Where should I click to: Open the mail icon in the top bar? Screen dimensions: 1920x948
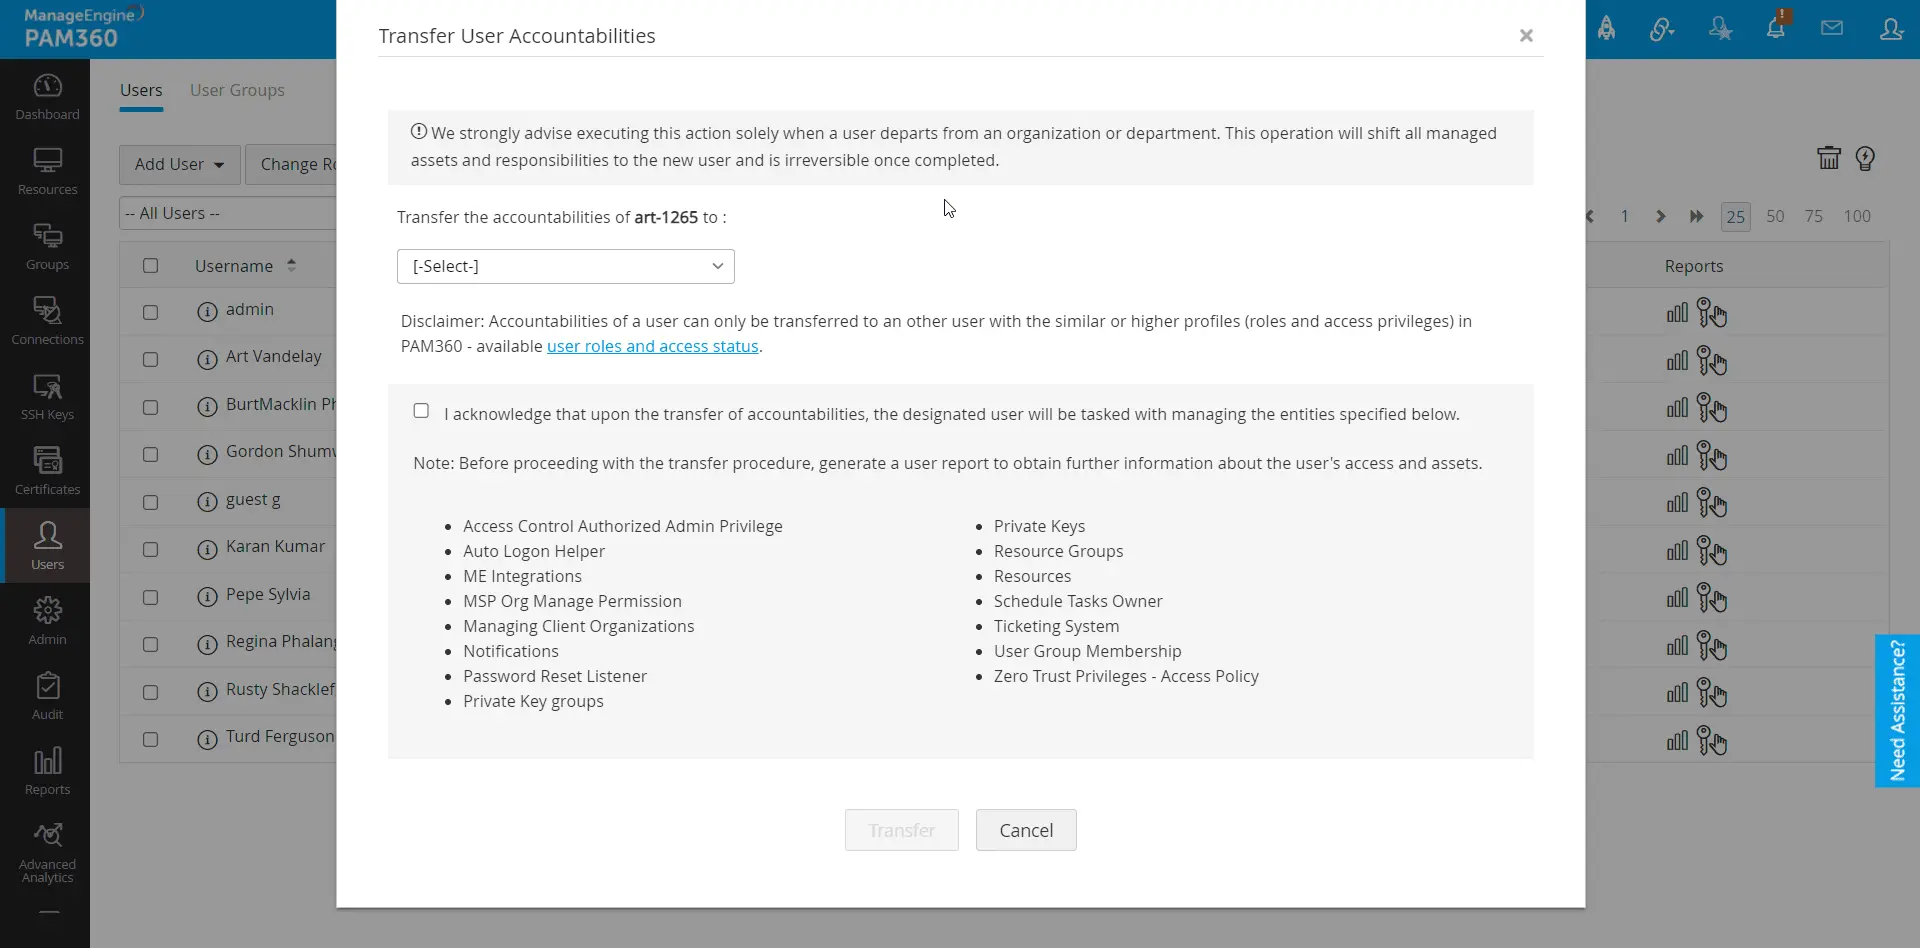point(1832,28)
